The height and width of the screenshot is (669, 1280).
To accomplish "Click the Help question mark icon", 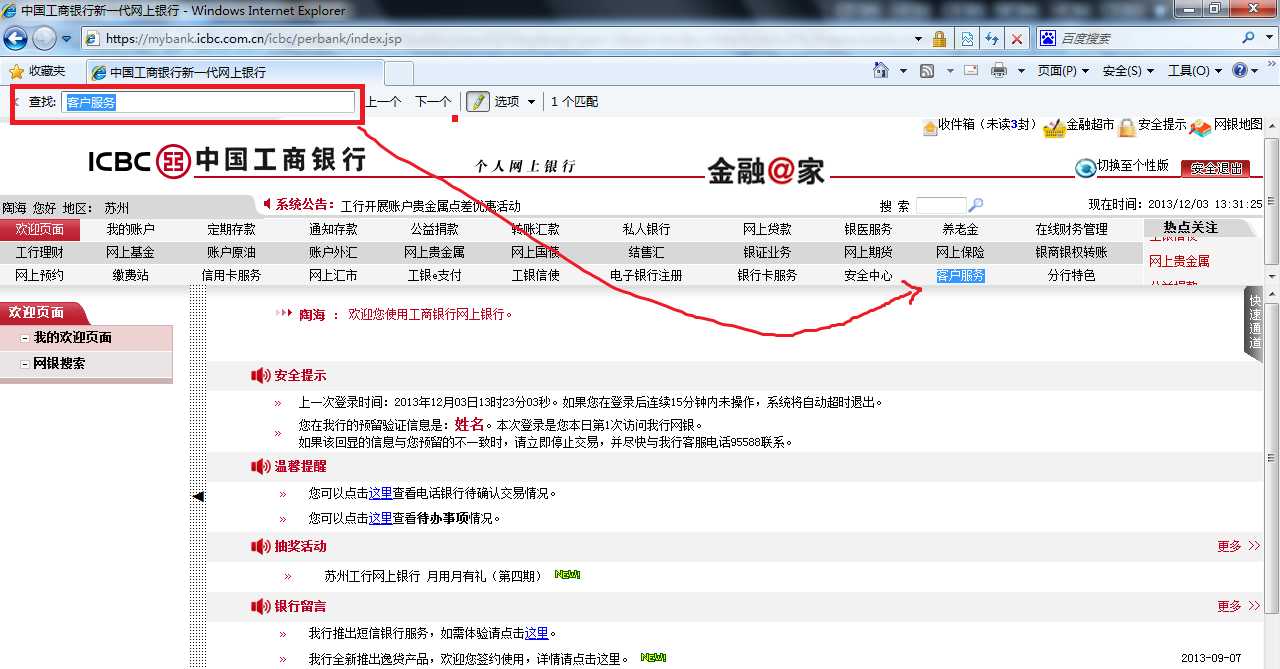I will [x=1240, y=71].
